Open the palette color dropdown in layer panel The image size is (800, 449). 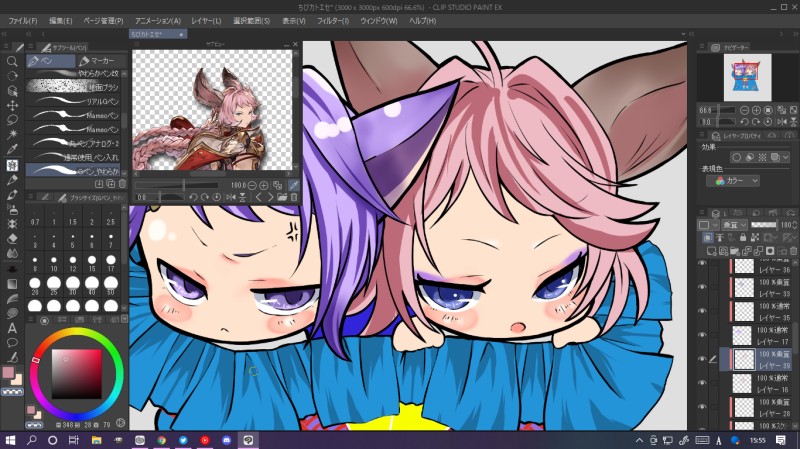point(707,225)
